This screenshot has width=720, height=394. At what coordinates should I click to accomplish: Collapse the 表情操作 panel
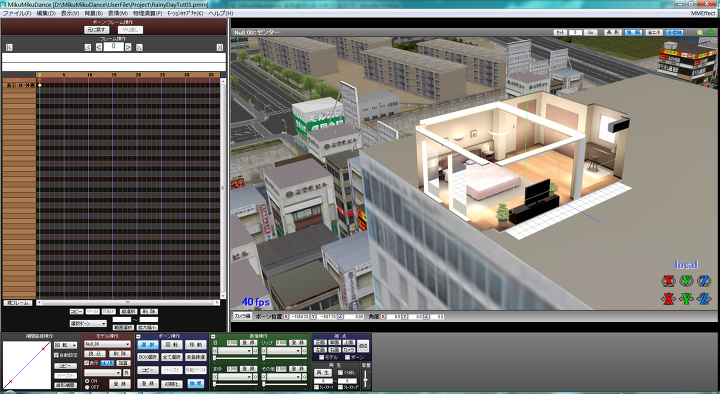click(213, 336)
